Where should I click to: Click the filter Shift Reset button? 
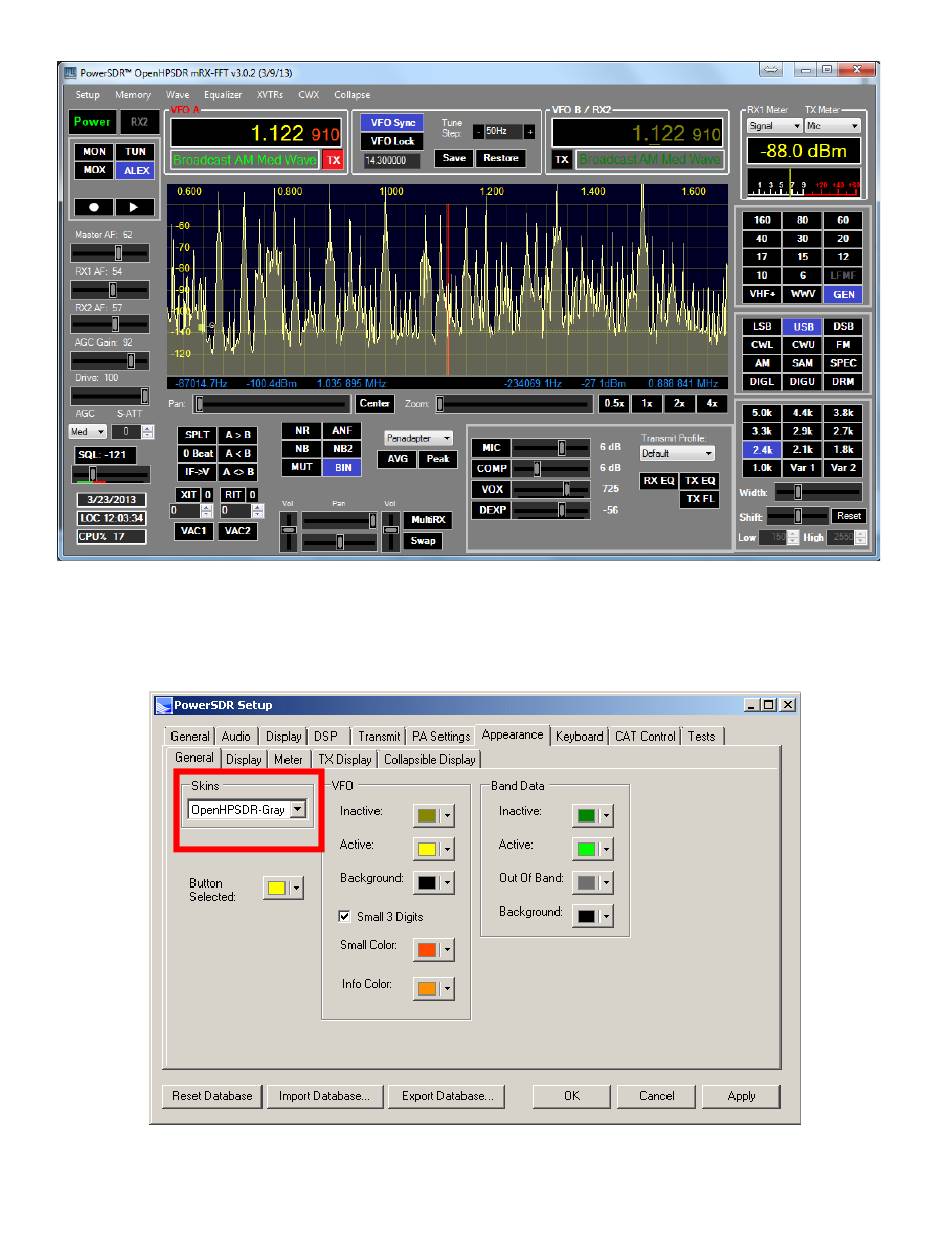click(x=847, y=516)
